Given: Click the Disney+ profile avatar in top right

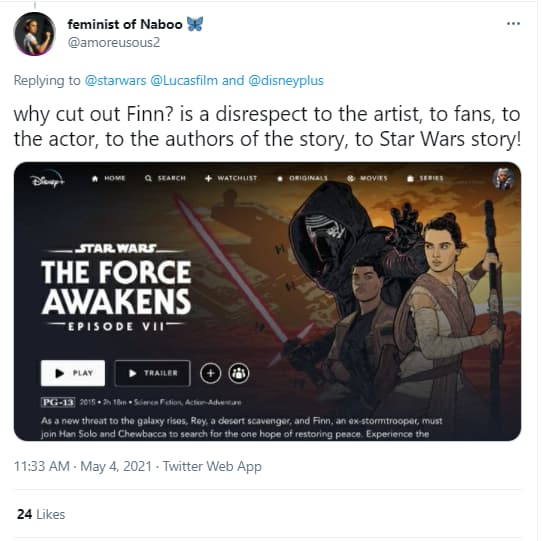Looking at the screenshot, I should click(x=503, y=179).
